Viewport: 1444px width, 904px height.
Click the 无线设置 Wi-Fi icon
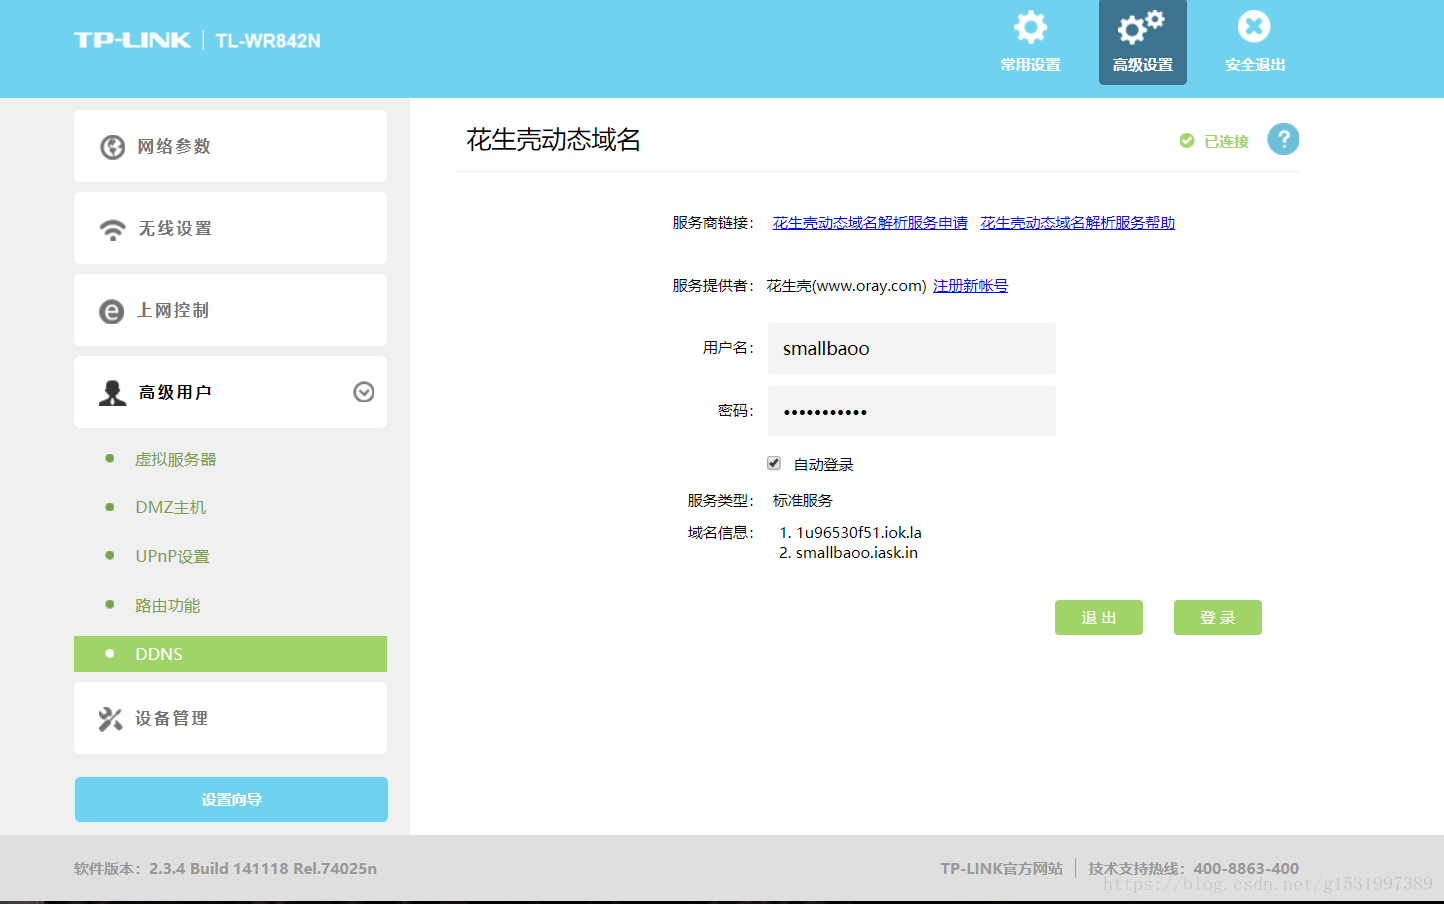pos(112,229)
